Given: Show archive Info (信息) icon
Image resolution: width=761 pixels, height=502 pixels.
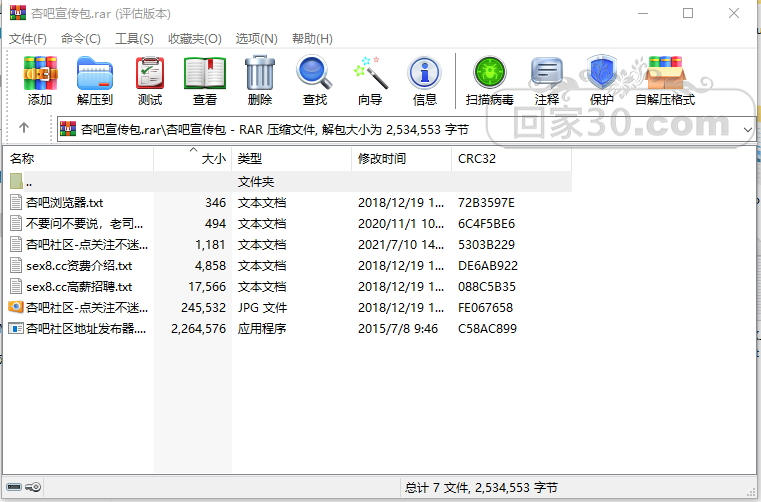Looking at the screenshot, I should (425, 74).
